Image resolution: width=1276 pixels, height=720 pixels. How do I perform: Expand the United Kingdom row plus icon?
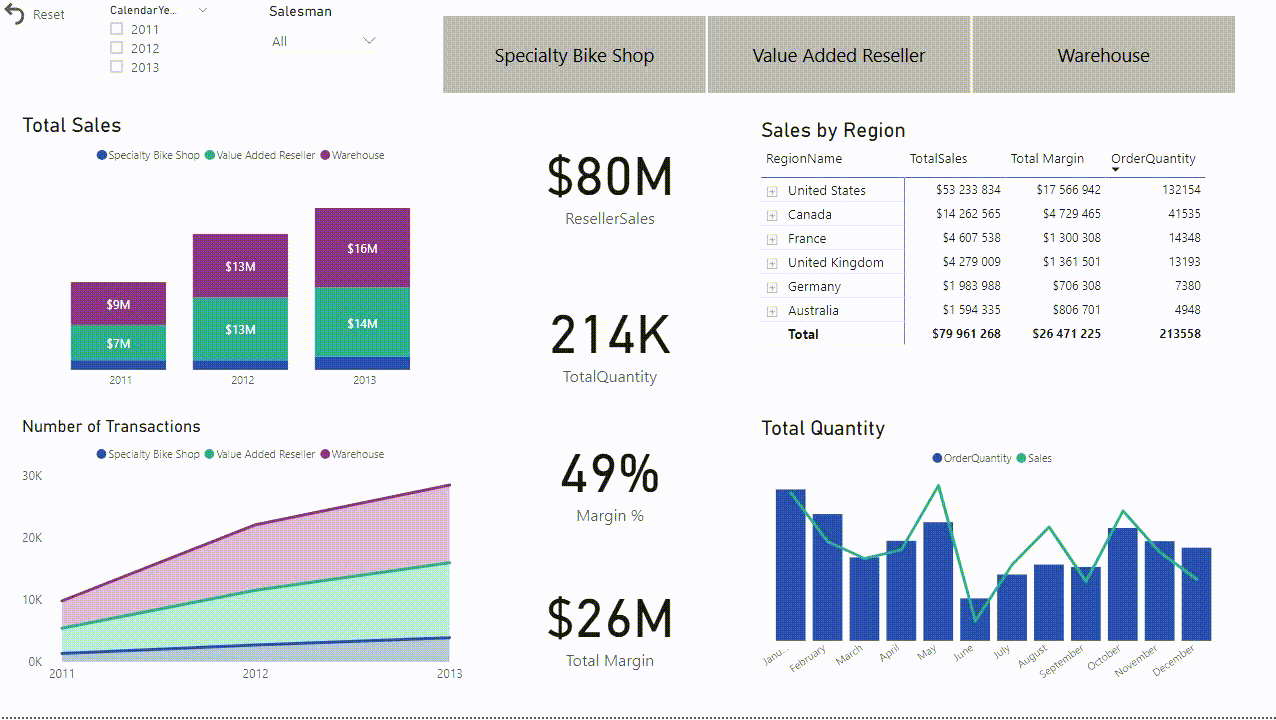pyautogui.click(x=772, y=263)
